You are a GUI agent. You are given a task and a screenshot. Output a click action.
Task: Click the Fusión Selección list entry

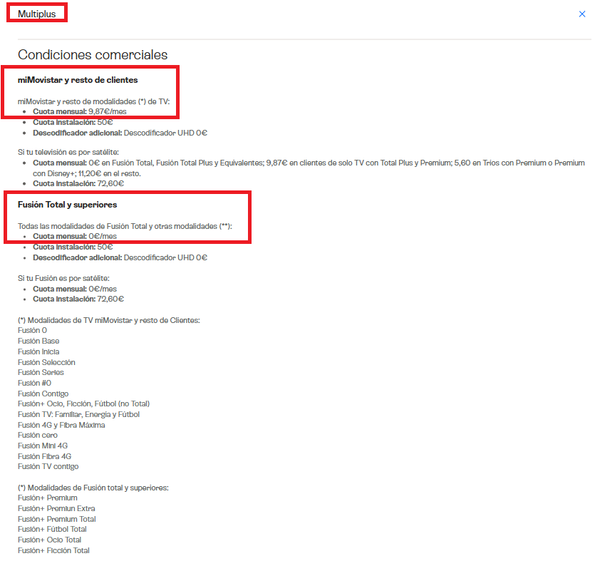47,362
